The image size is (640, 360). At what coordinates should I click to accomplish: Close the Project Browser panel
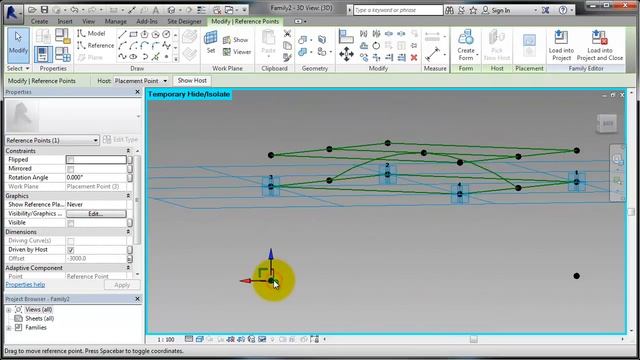click(137, 299)
